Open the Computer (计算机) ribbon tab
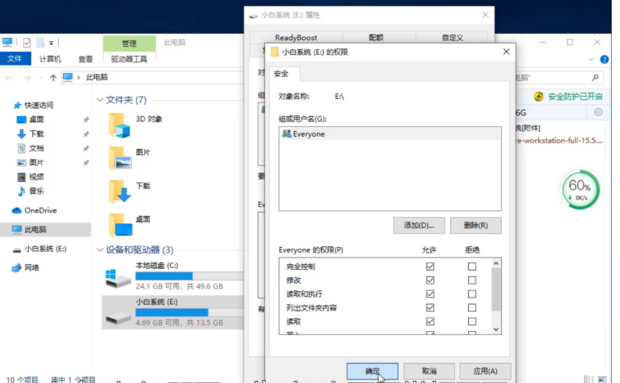The image size is (620, 383). [x=50, y=59]
